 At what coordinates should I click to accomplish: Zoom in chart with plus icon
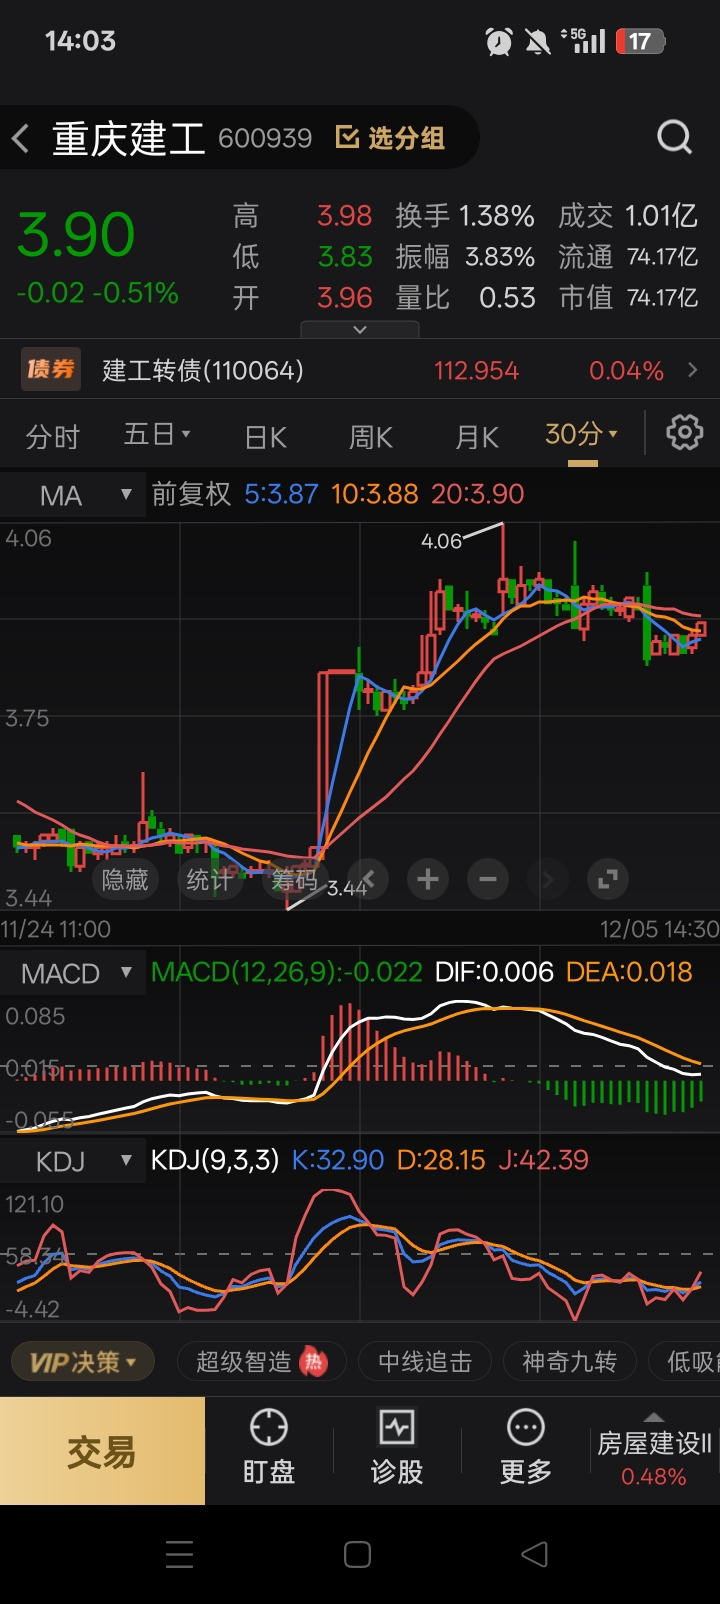(x=428, y=879)
